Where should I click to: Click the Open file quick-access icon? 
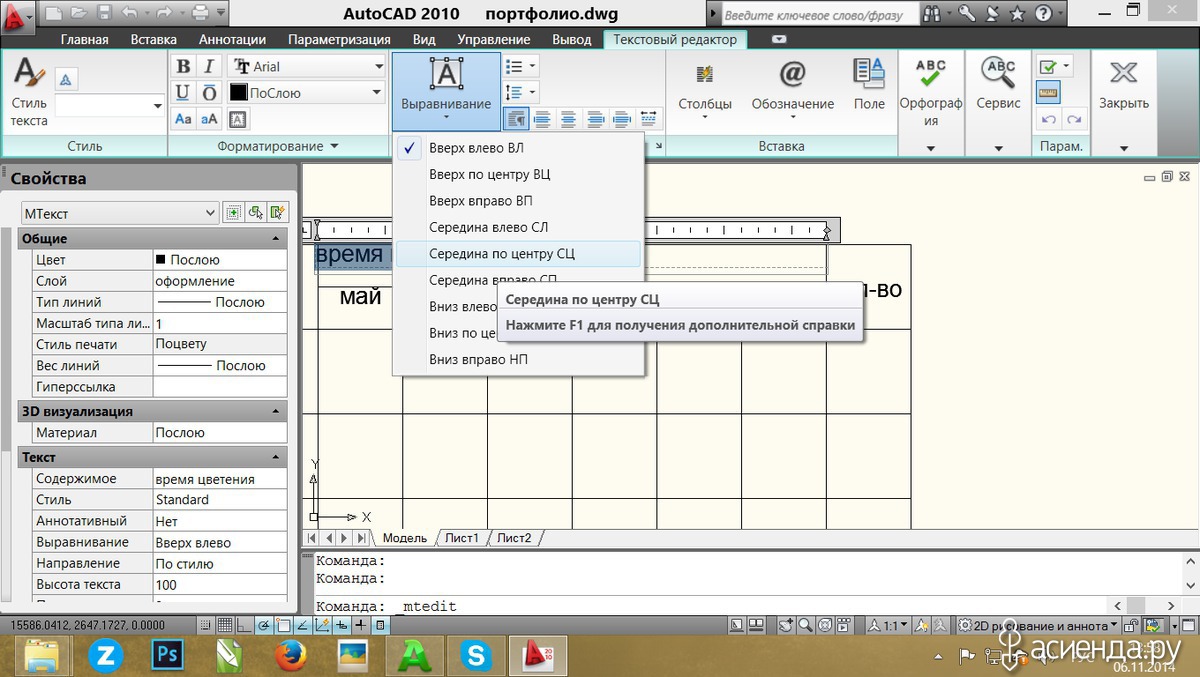(x=79, y=14)
